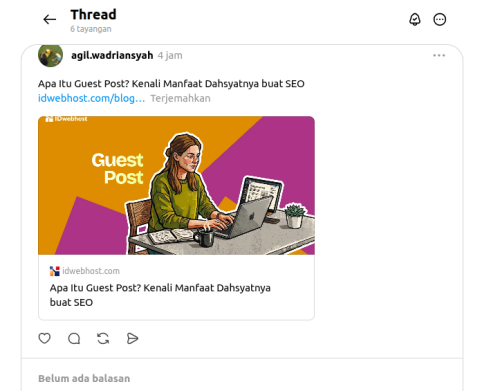
Task: Like the post with the heart icon
Action: tap(44, 338)
